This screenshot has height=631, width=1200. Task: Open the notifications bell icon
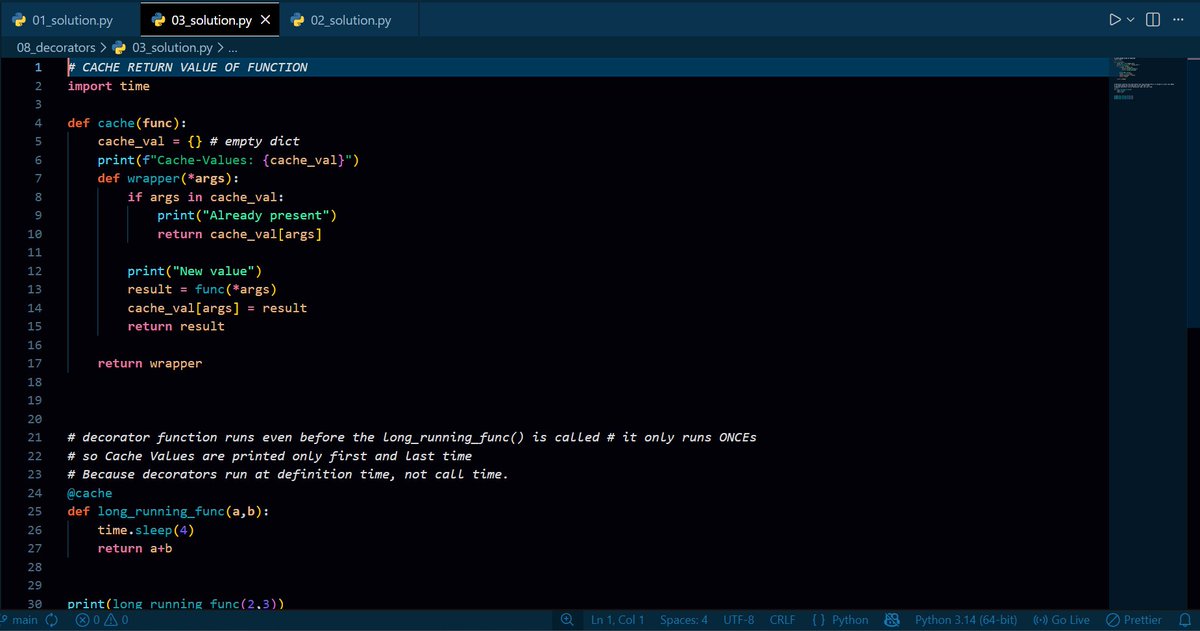tap(1184, 620)
